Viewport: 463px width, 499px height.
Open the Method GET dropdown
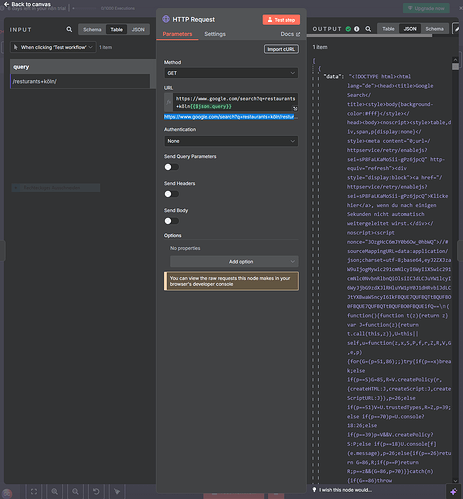[x=231, y=73]
